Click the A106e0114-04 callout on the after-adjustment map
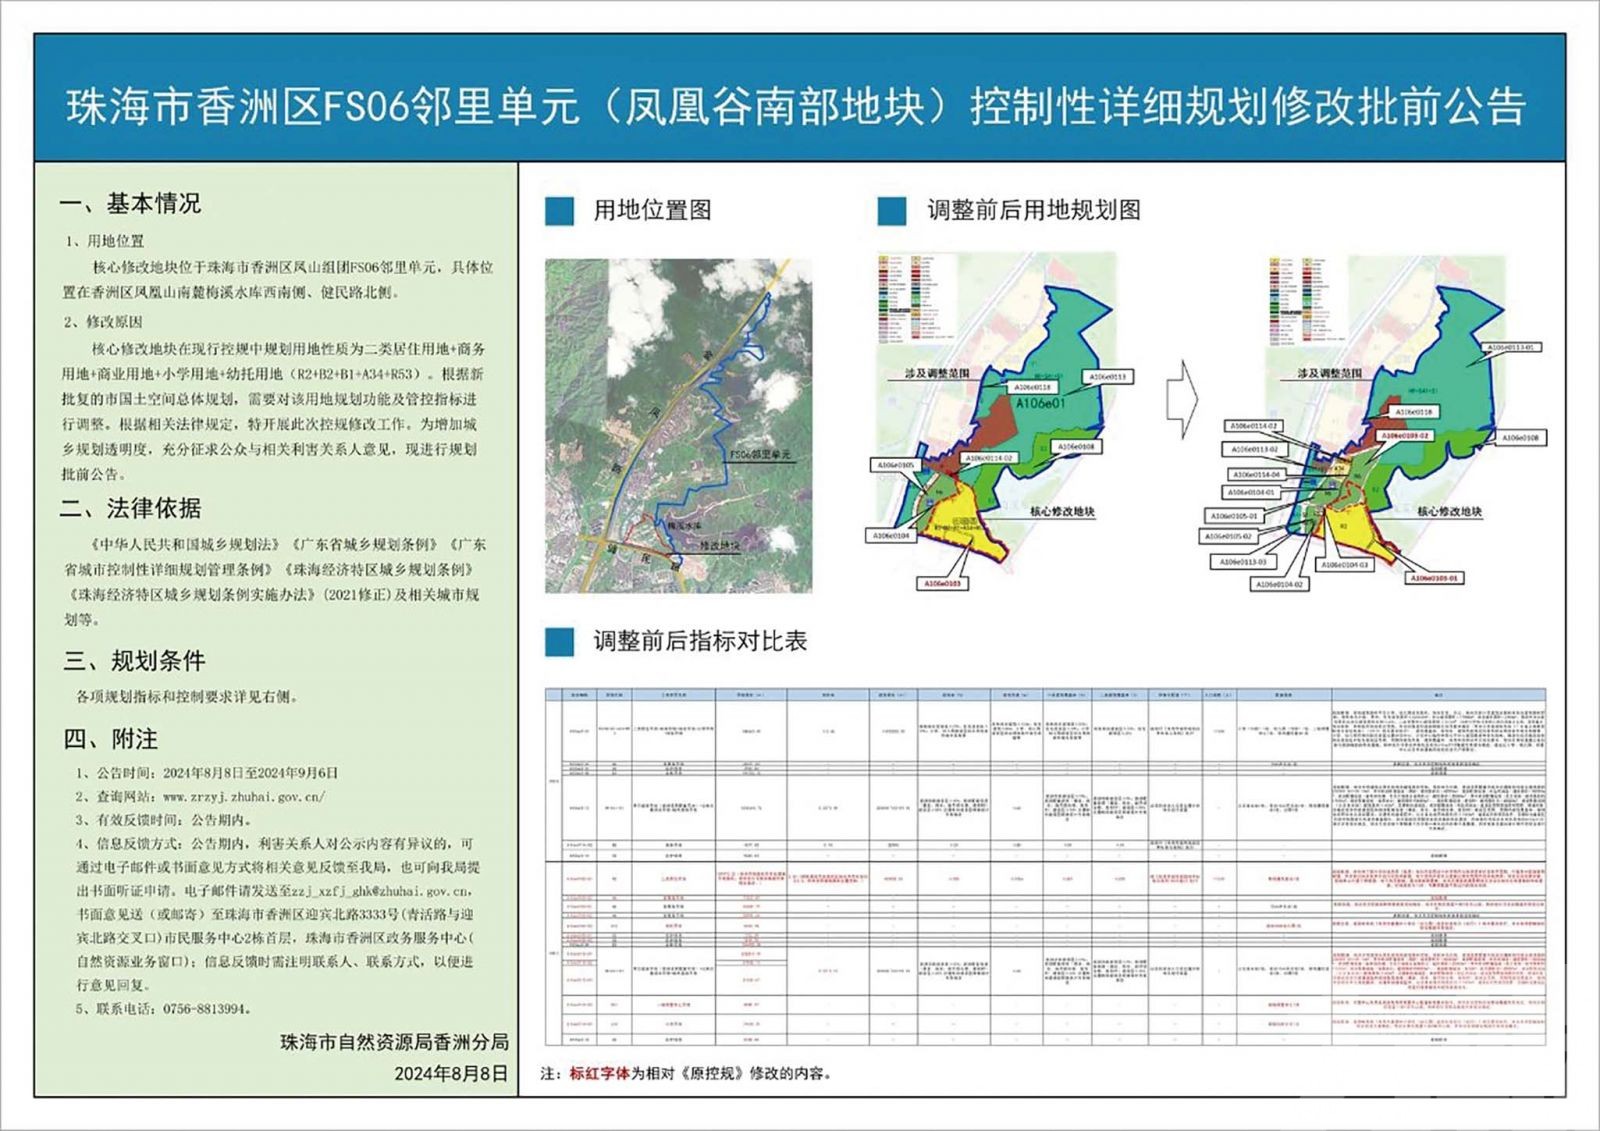Screen dimensions: 1600x1131 click(x=1256, y=475)
